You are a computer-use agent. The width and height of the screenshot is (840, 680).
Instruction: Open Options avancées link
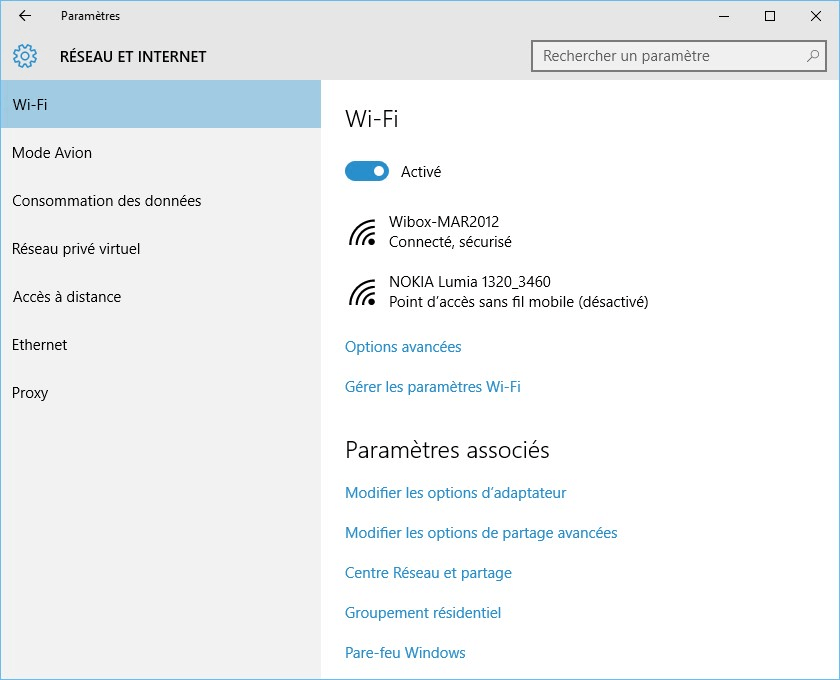click(x=403, y=347)
